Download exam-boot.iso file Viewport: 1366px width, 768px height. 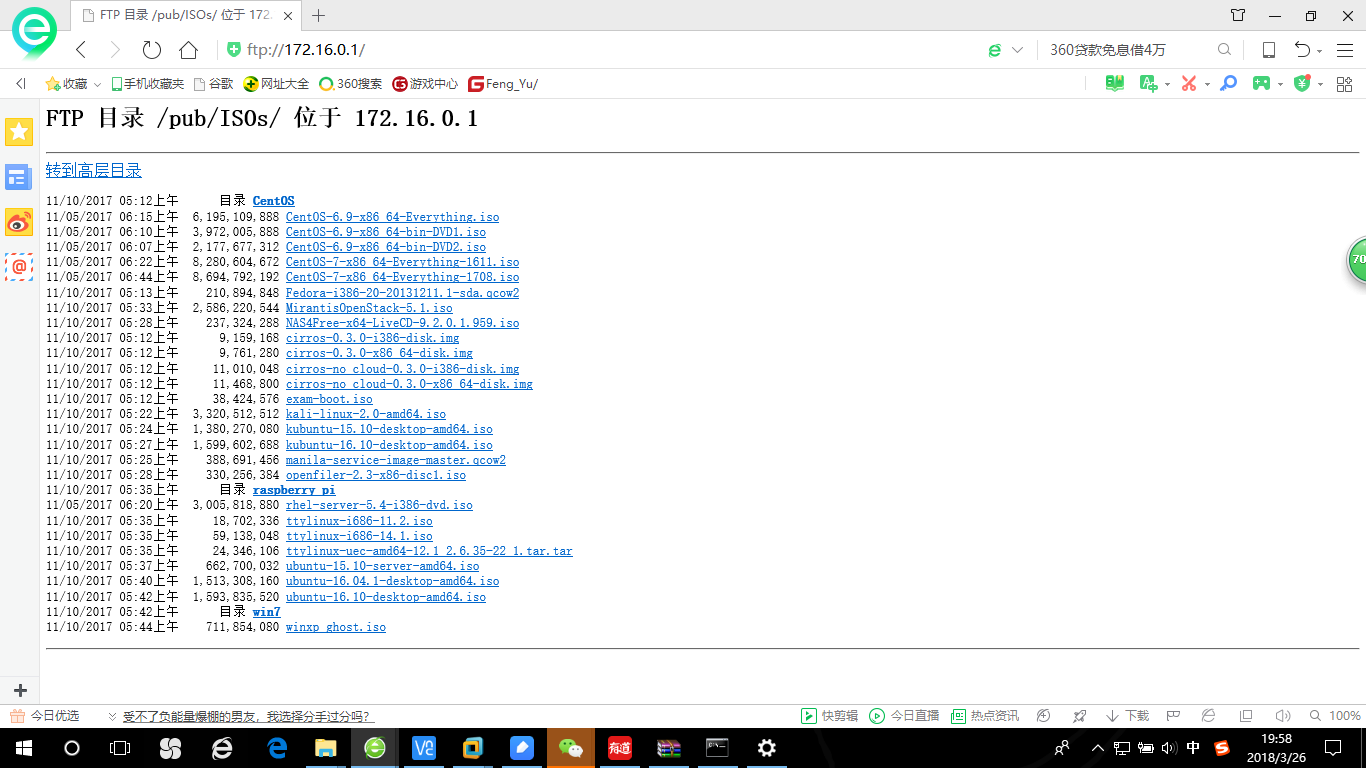pos(329,399)
